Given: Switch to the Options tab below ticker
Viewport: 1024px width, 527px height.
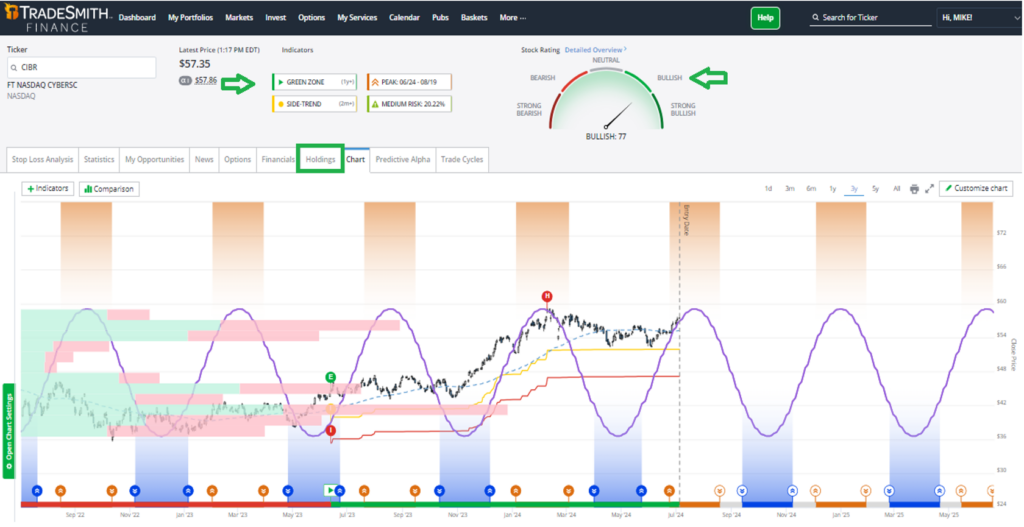Looking at the screenshot, I should [238, 159].
